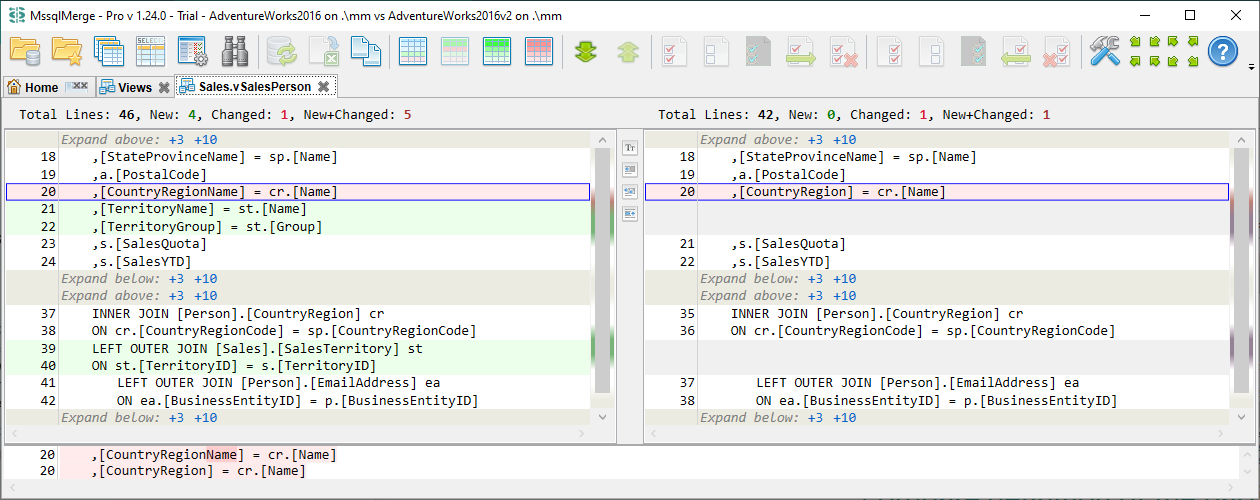Image resolution: width=1260 pixels, height=500 pixels.
Task: Close the Sales.vSalesPerson tab
Action: tap(323, 87)
